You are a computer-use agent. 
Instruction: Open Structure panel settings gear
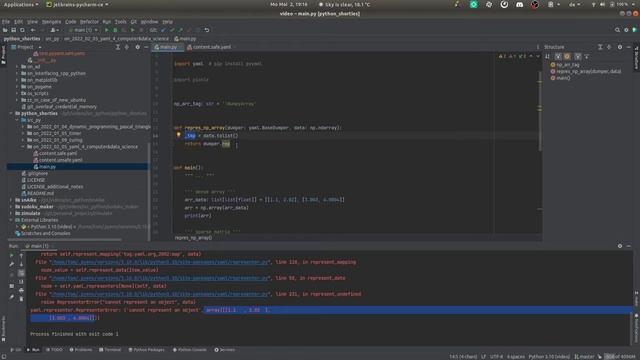pos(620,47)
